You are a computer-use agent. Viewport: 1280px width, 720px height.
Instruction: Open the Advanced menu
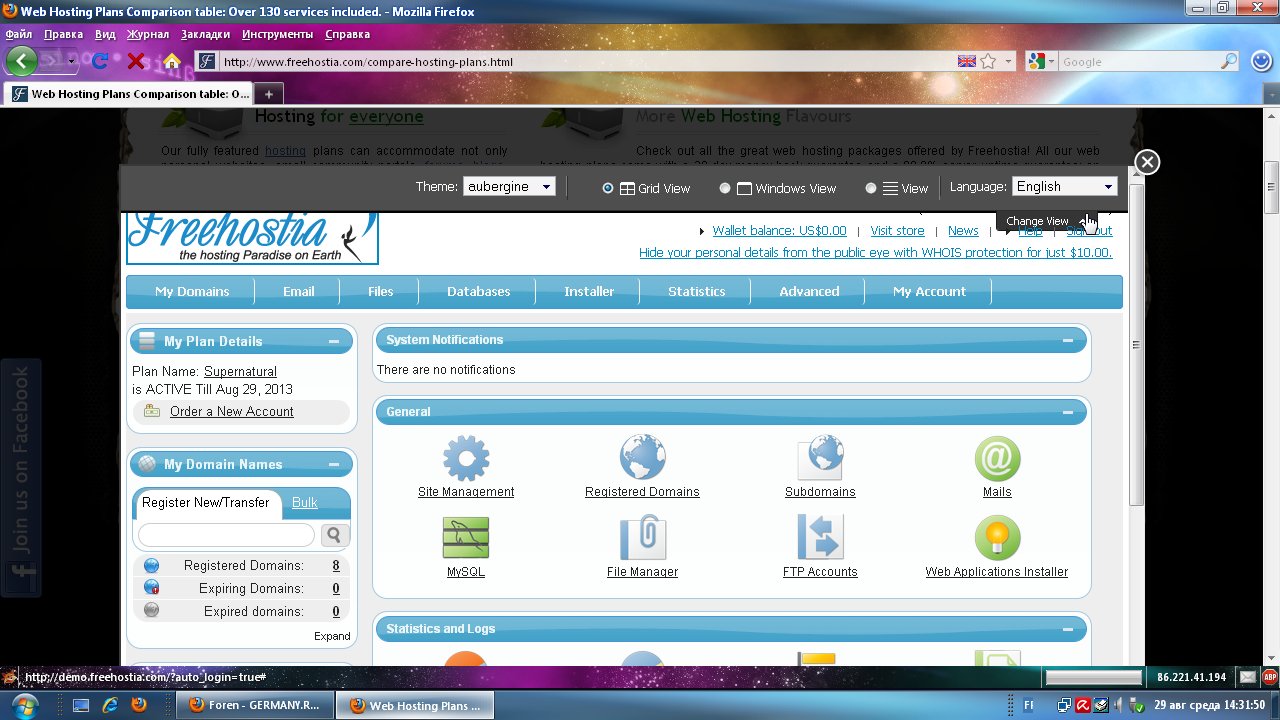pos(809,291)
